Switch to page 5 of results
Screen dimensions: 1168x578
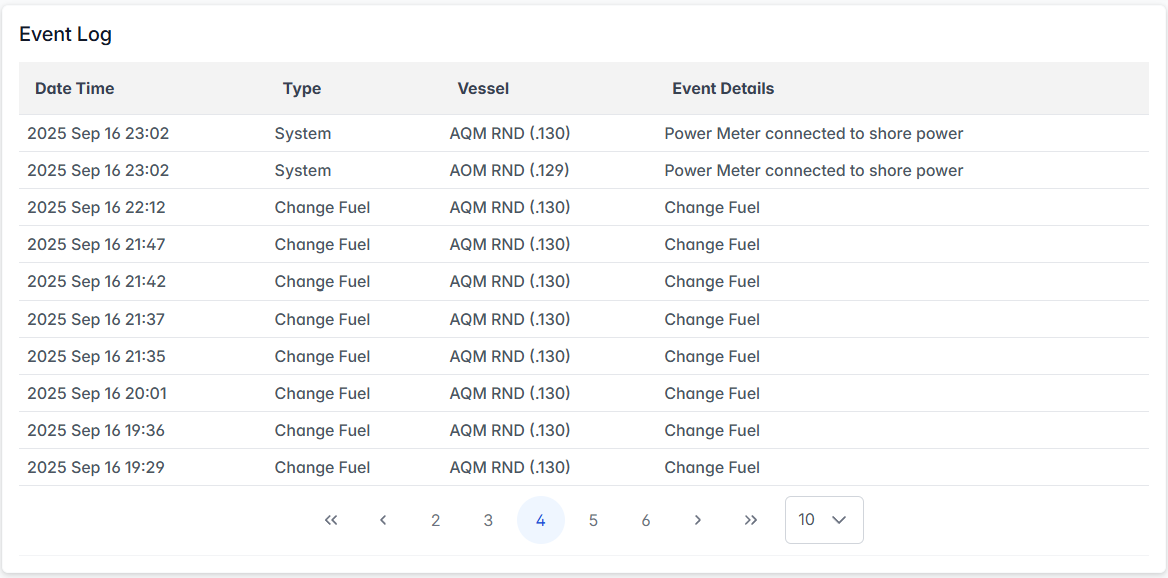[593, 520]
